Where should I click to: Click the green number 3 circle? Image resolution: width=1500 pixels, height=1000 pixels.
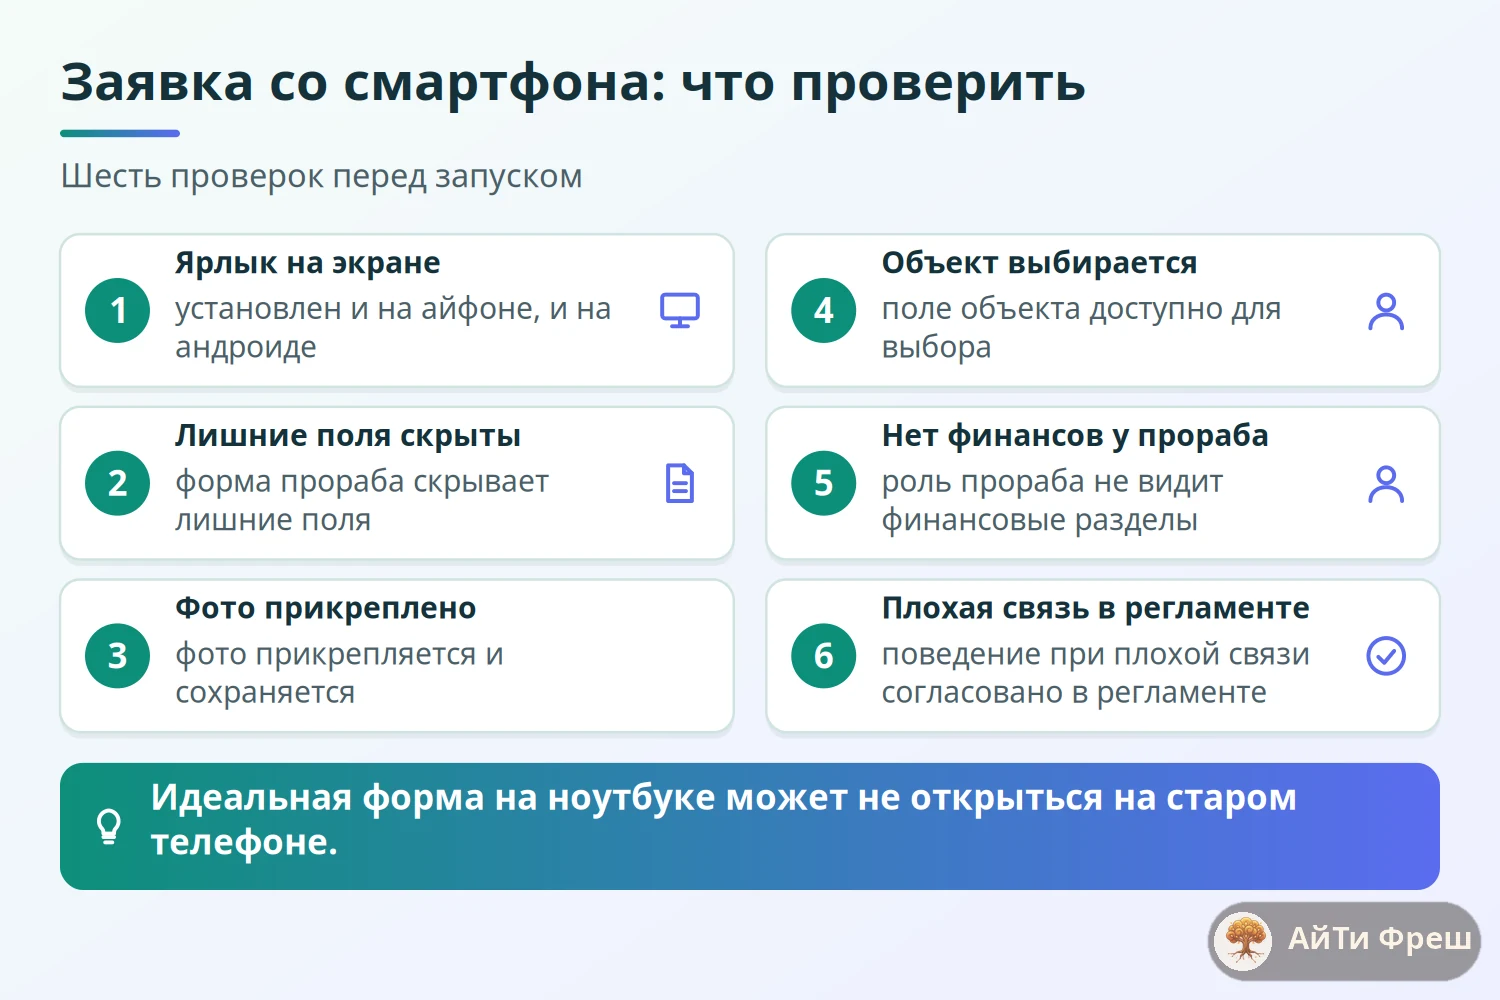point(118,656)
